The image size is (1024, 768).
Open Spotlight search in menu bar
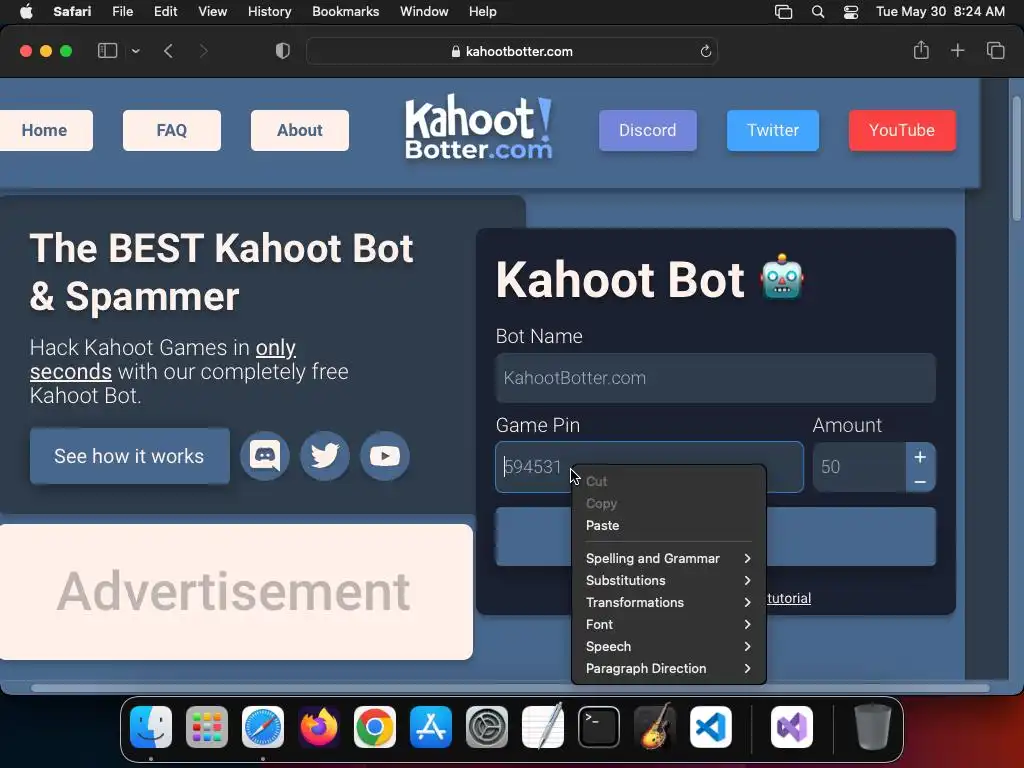point(818,12)
